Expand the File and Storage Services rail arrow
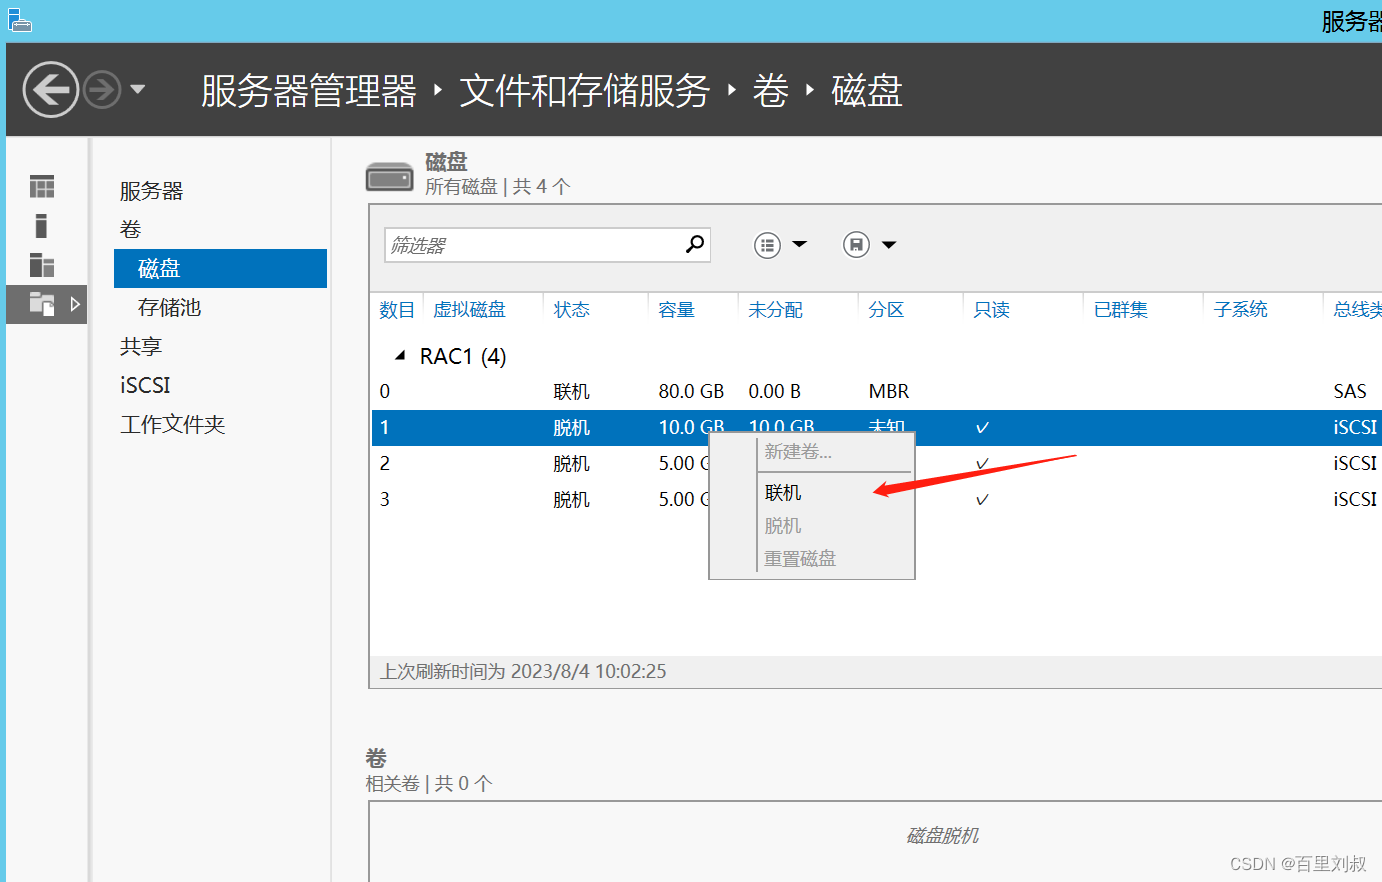Screen dimensions: 1382x882 [75, 304]
